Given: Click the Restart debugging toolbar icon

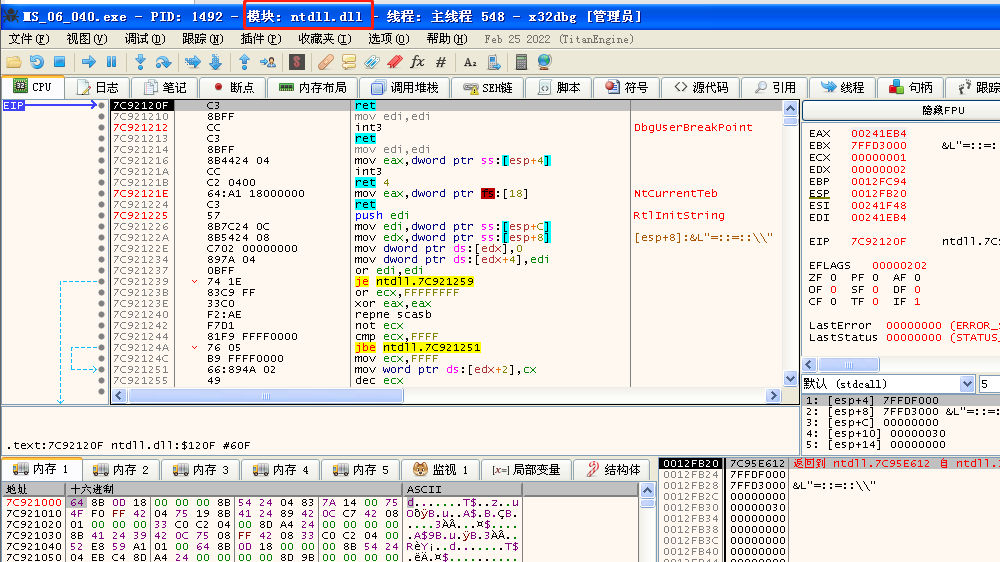Looking at the screenshot, I should (x=37, y=62).
